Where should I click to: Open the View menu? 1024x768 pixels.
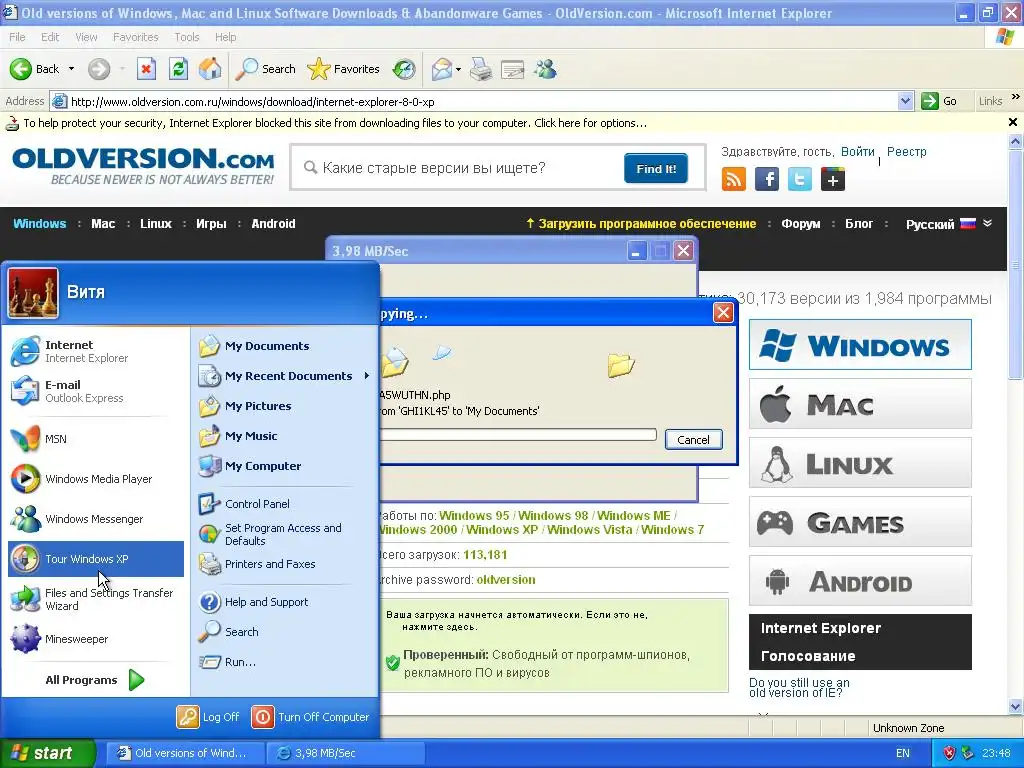point(86,37)
